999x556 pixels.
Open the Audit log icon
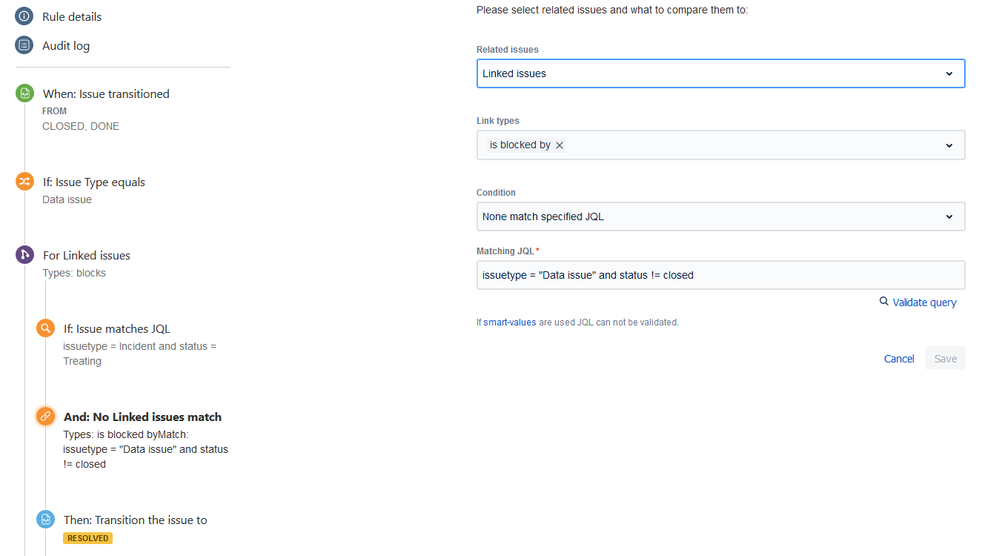click(x=24, y=45)
